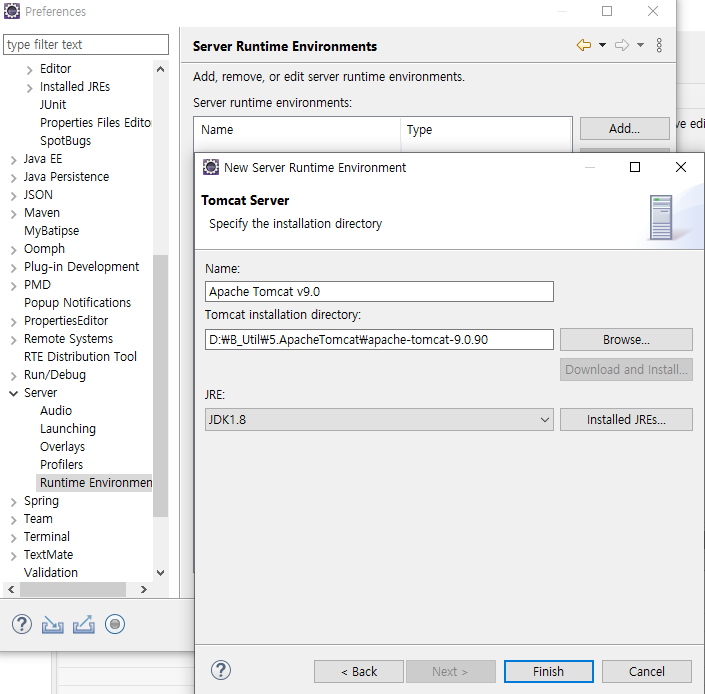Viewport: 705px width, 694px height.
Task: Close the New Server Runtime Environment dialog
Action: click(x=681, y=167)
